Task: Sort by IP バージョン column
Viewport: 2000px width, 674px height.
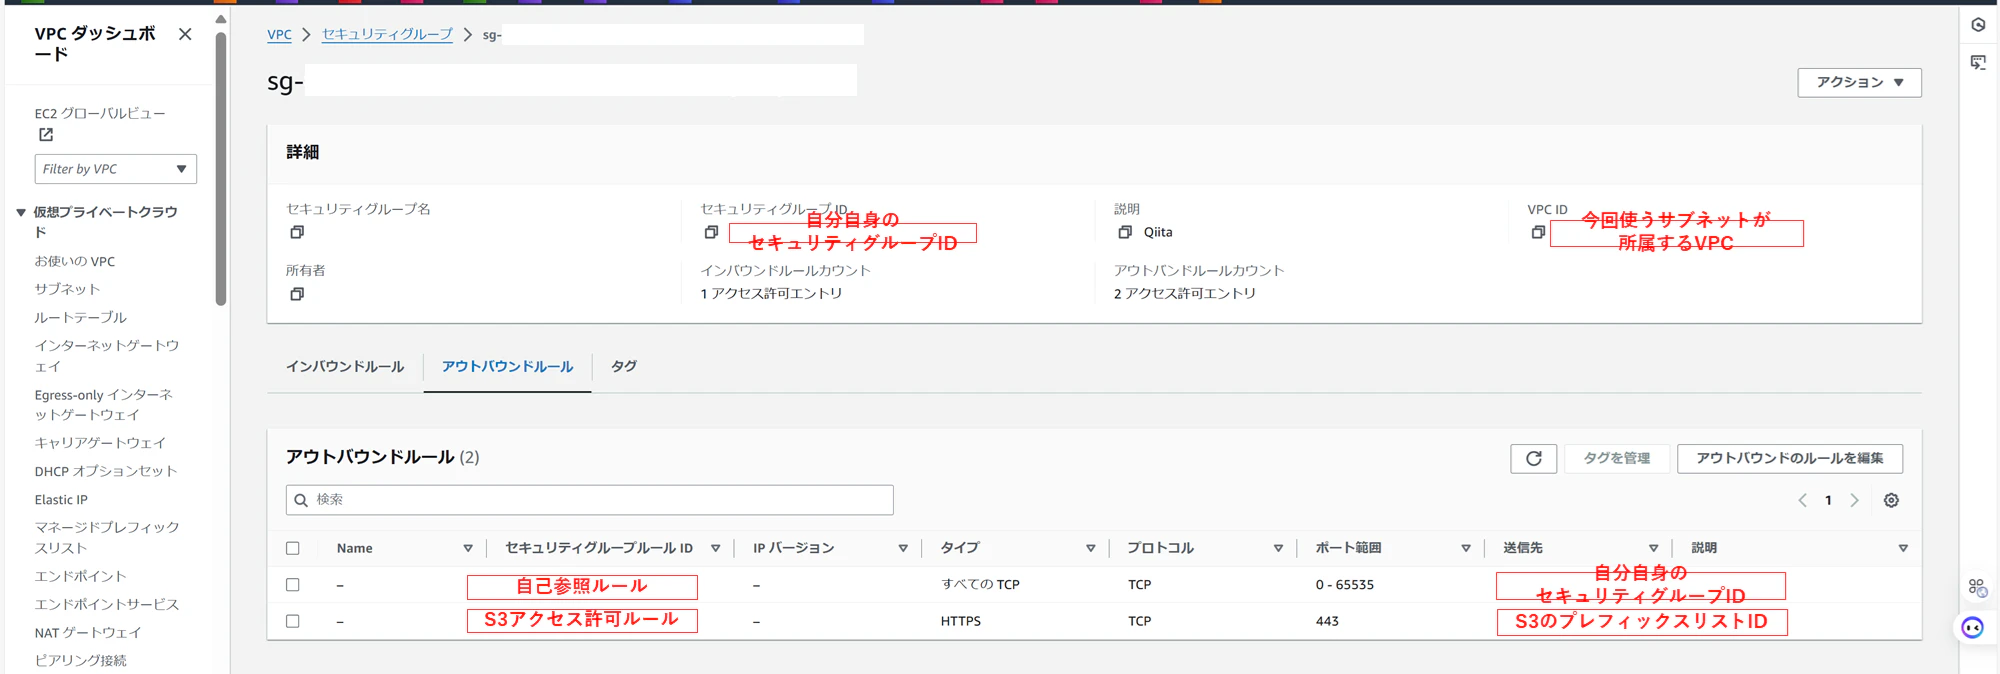Action: 903,548
